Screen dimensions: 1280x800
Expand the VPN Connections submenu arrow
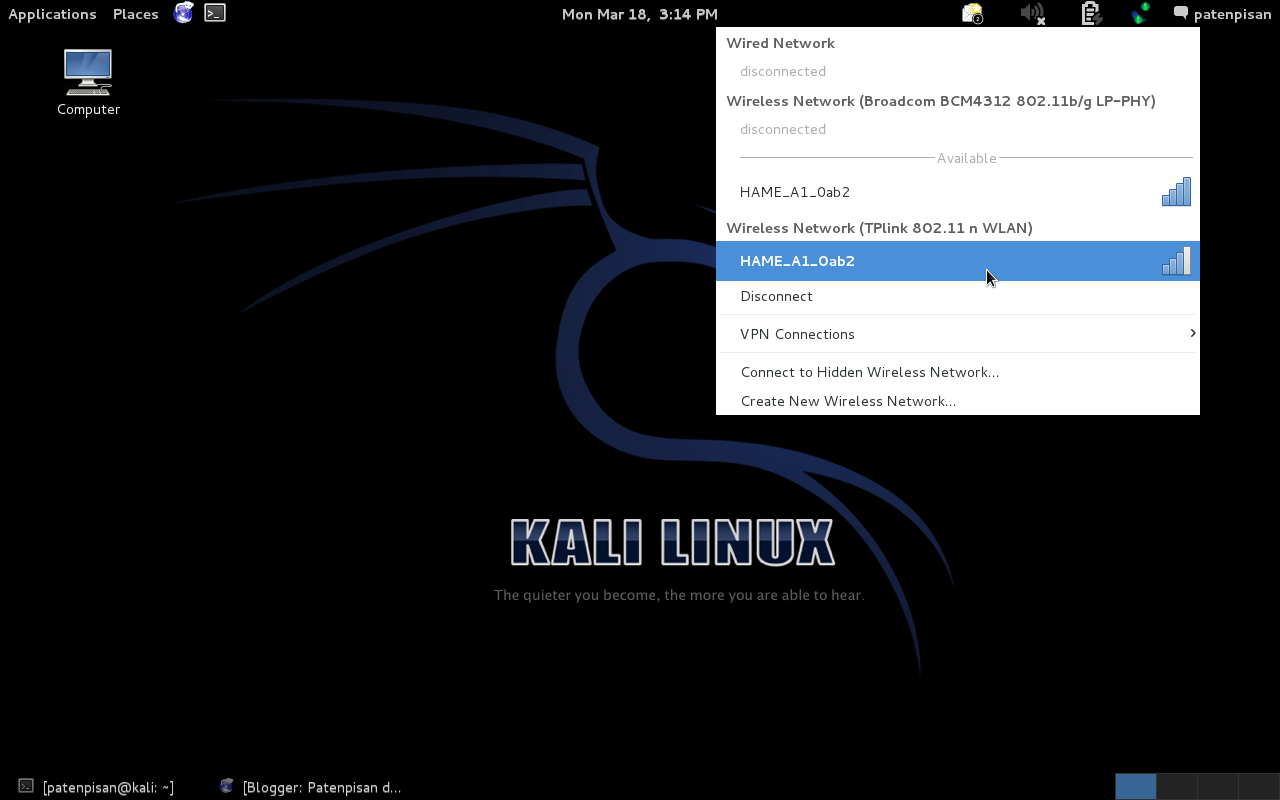[1192, 333]
